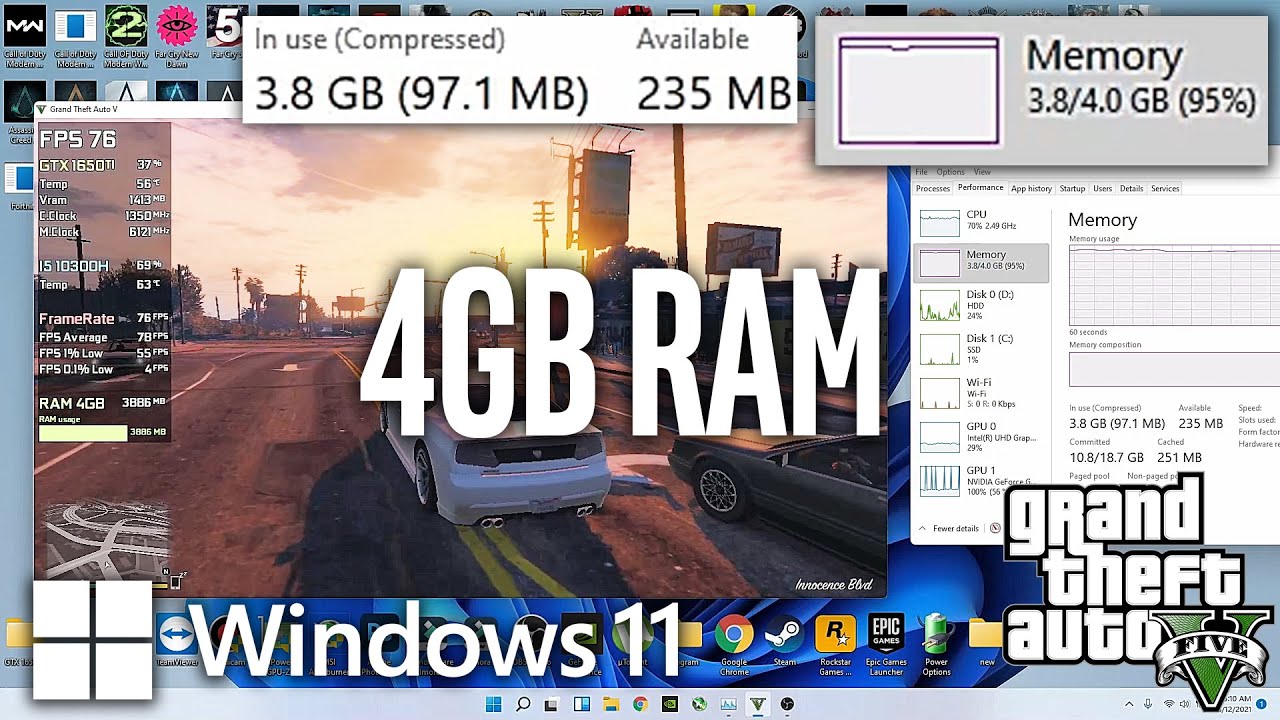This screenshot has width=1280, height=720.
Task: Go to the Details tab
Action: (x=1131, y=188)
